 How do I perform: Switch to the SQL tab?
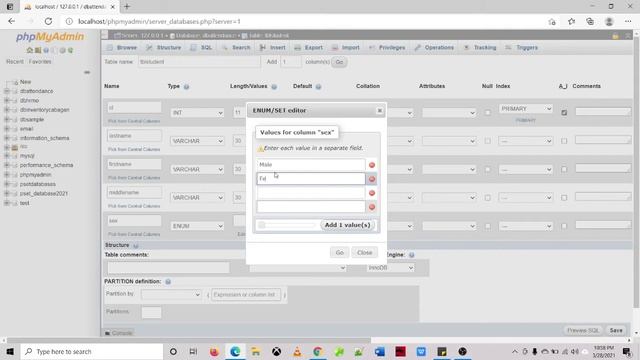point(202,48)
